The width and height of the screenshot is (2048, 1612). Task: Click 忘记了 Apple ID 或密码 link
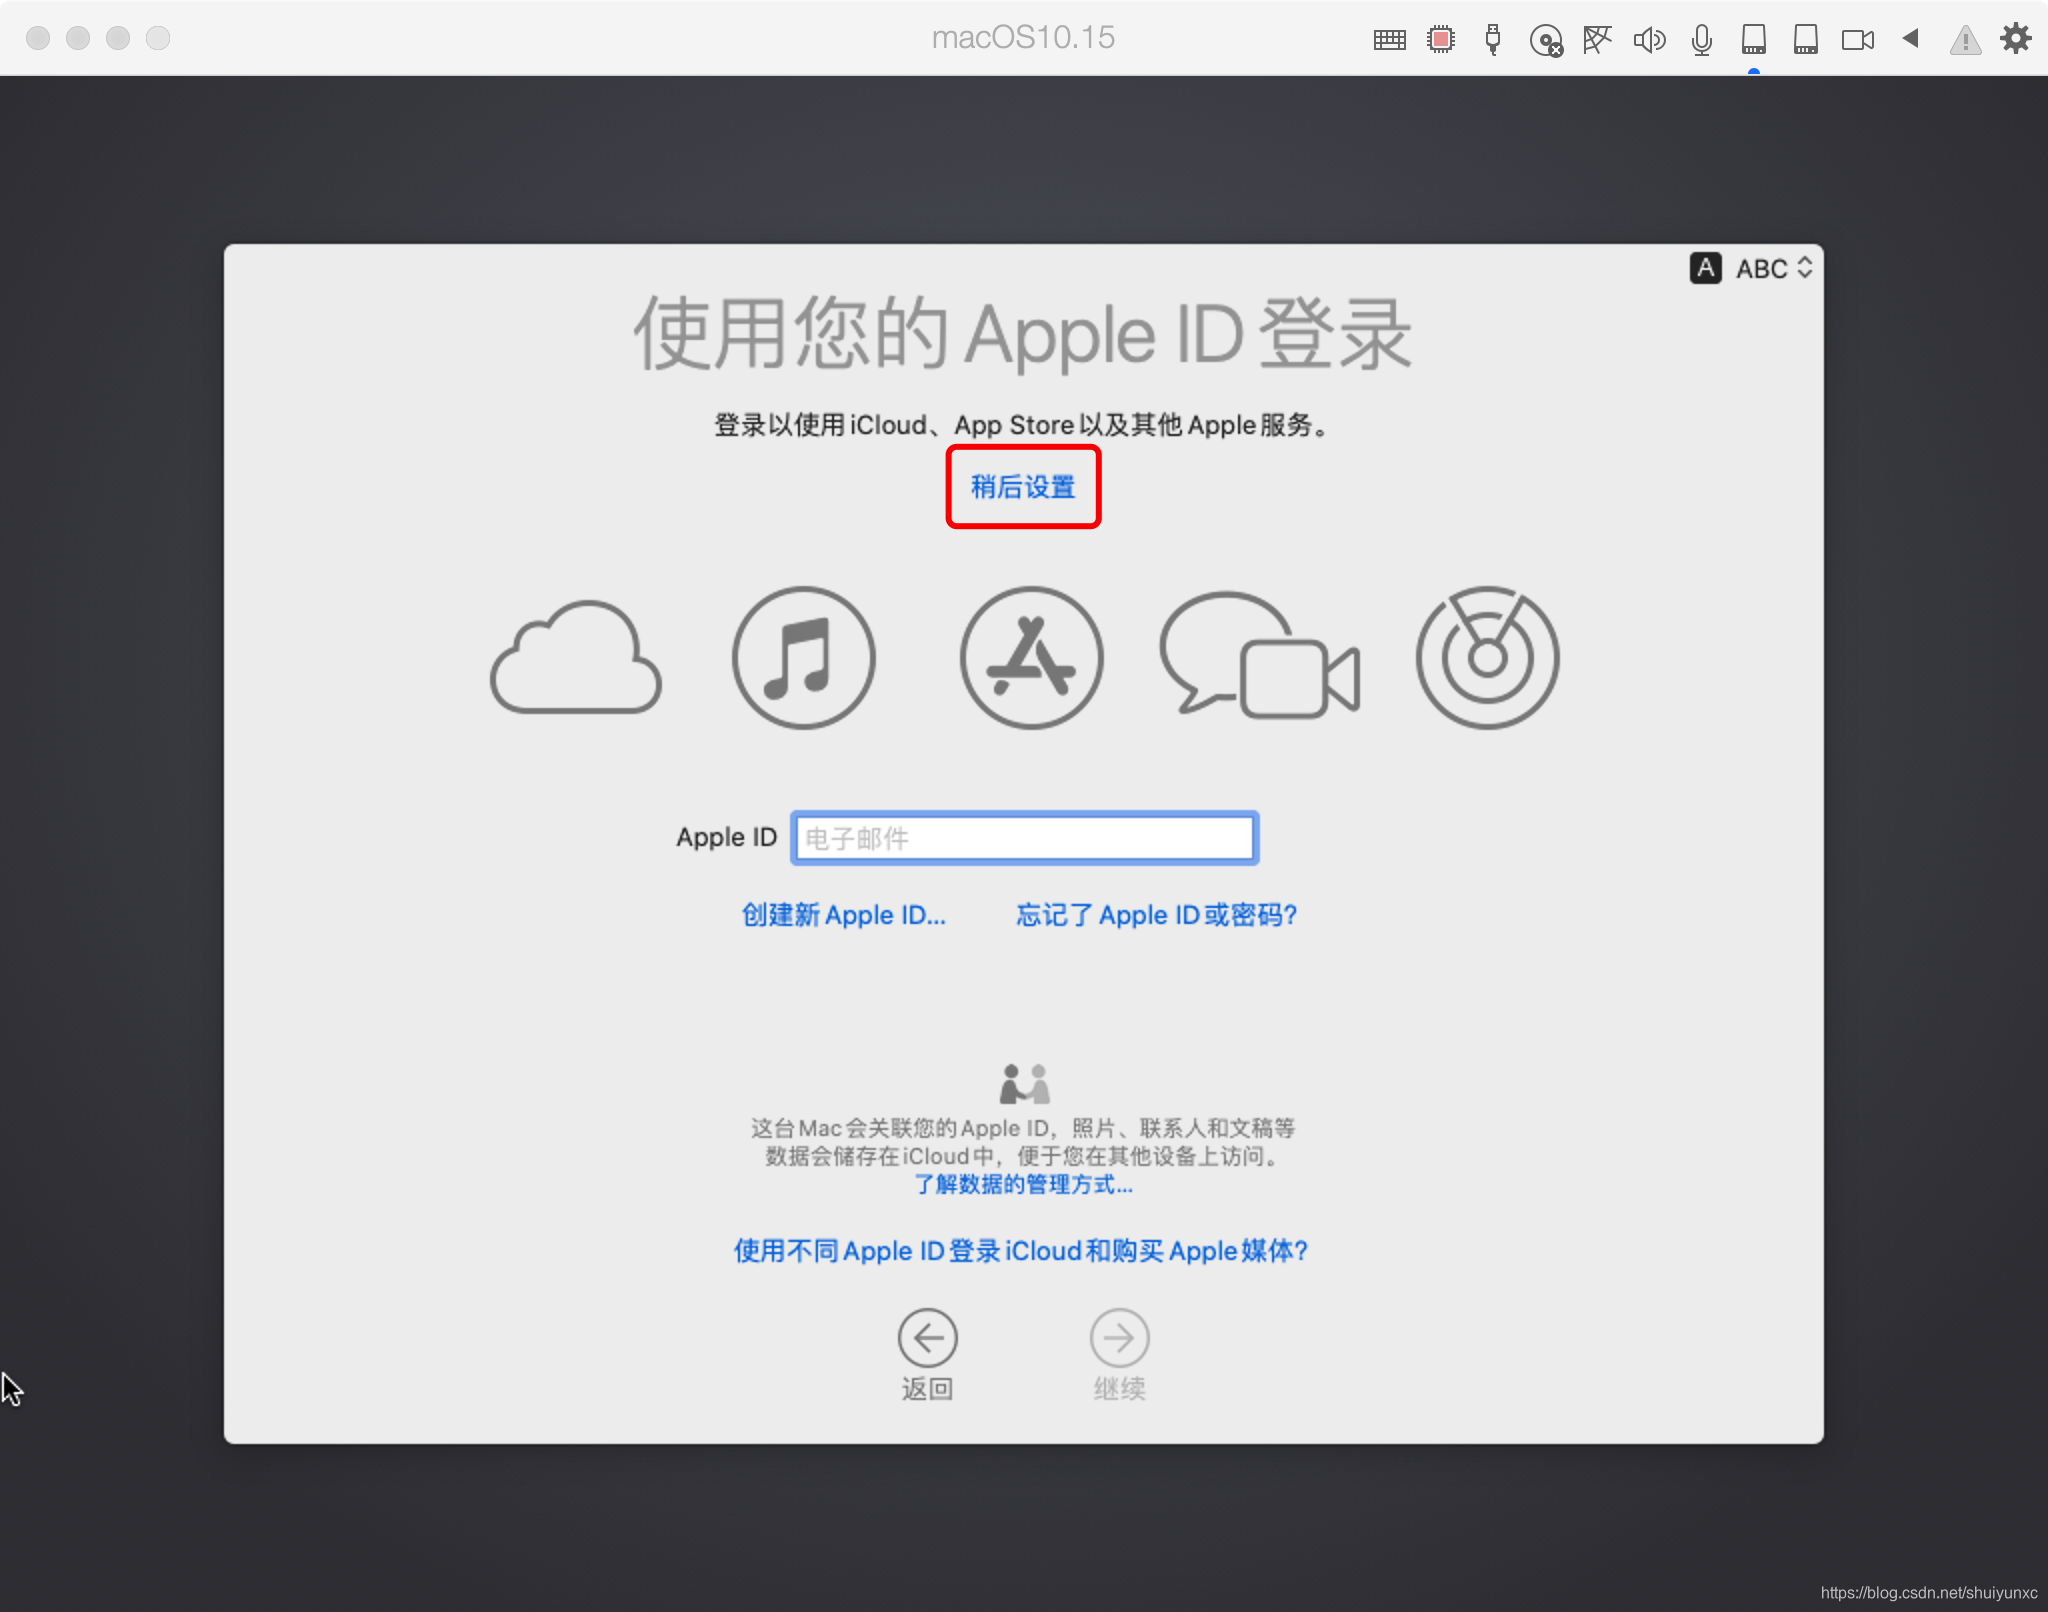[1156, 915]
